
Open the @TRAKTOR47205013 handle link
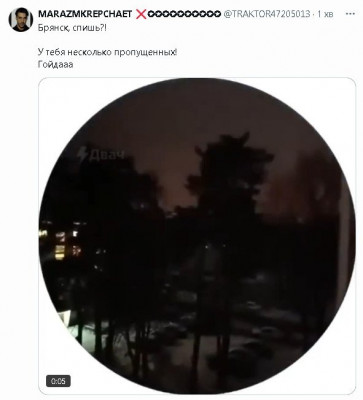tap(267, 14)
